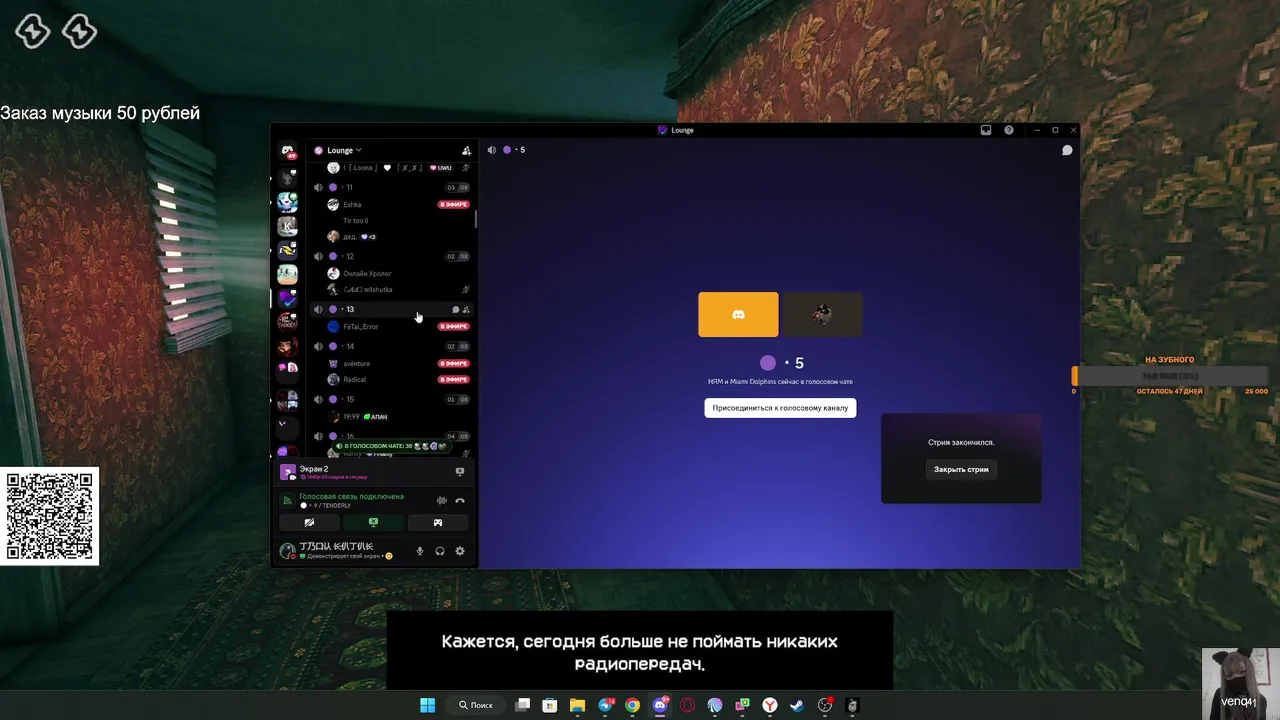Select the orange Discord participant tile
Image resolution: width=1280 pixels, height=720 pixels.
738,315
